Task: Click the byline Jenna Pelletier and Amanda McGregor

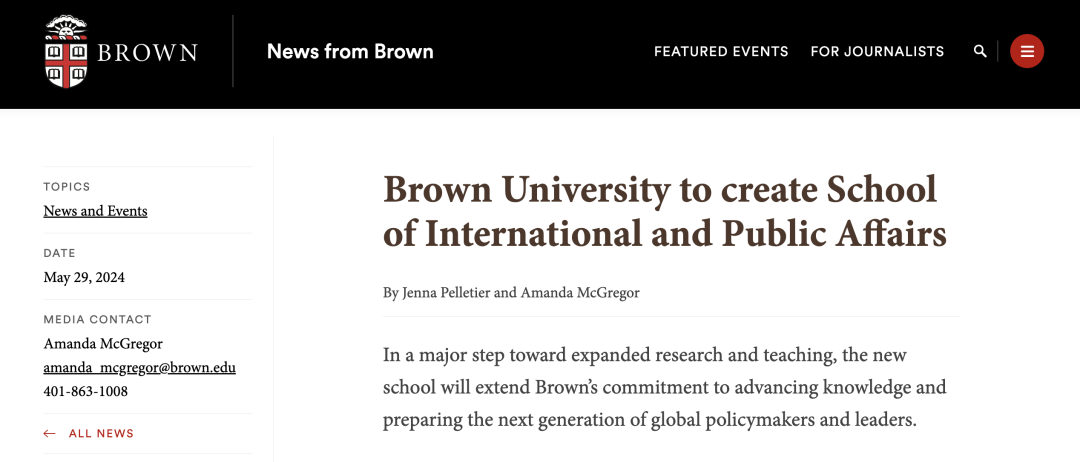Action: tap(511, 293)
